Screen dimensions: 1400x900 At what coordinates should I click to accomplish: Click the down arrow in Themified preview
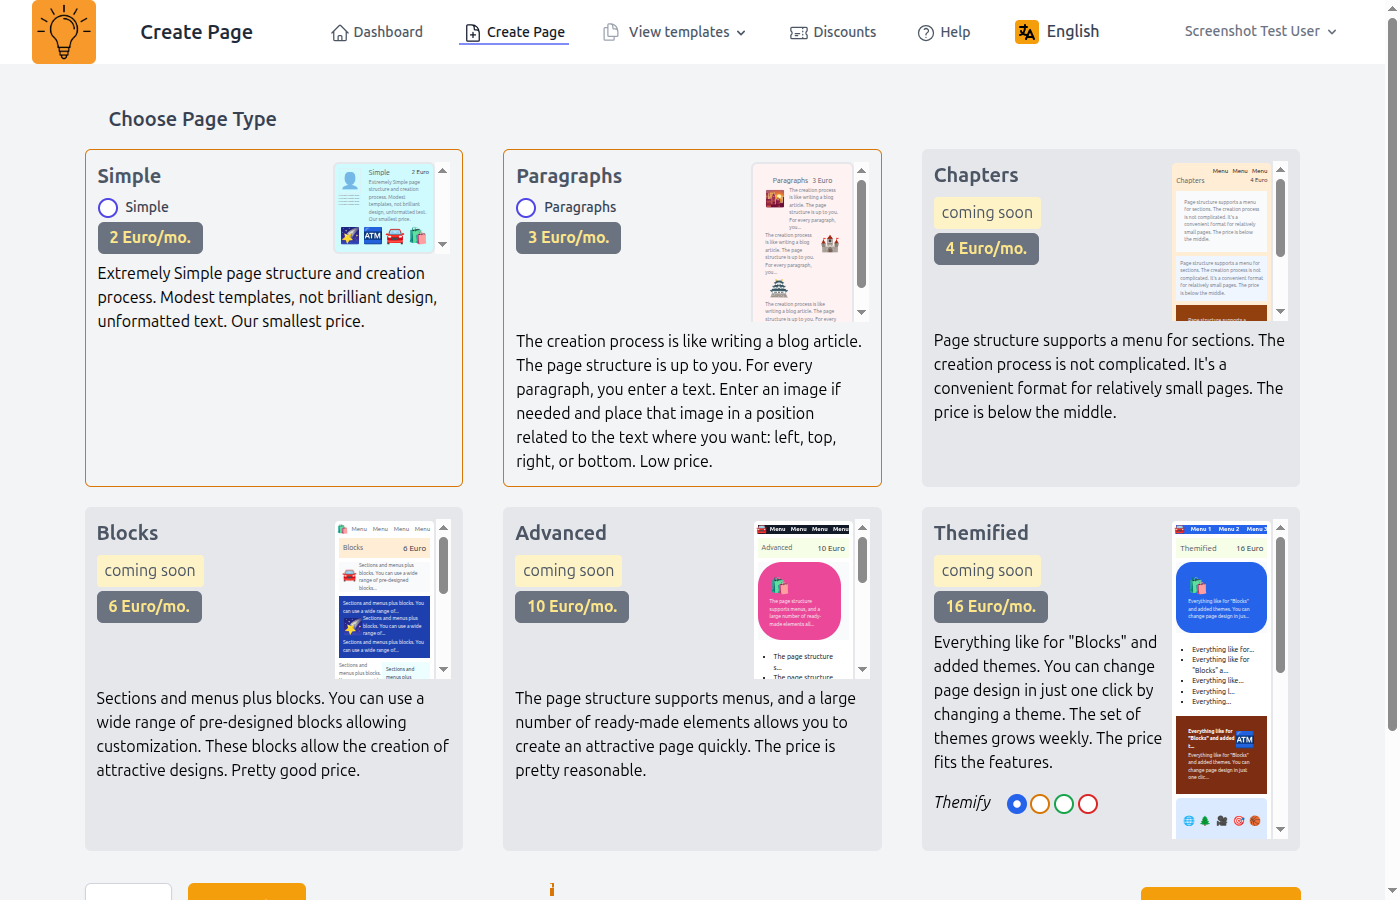point(1280,830)
